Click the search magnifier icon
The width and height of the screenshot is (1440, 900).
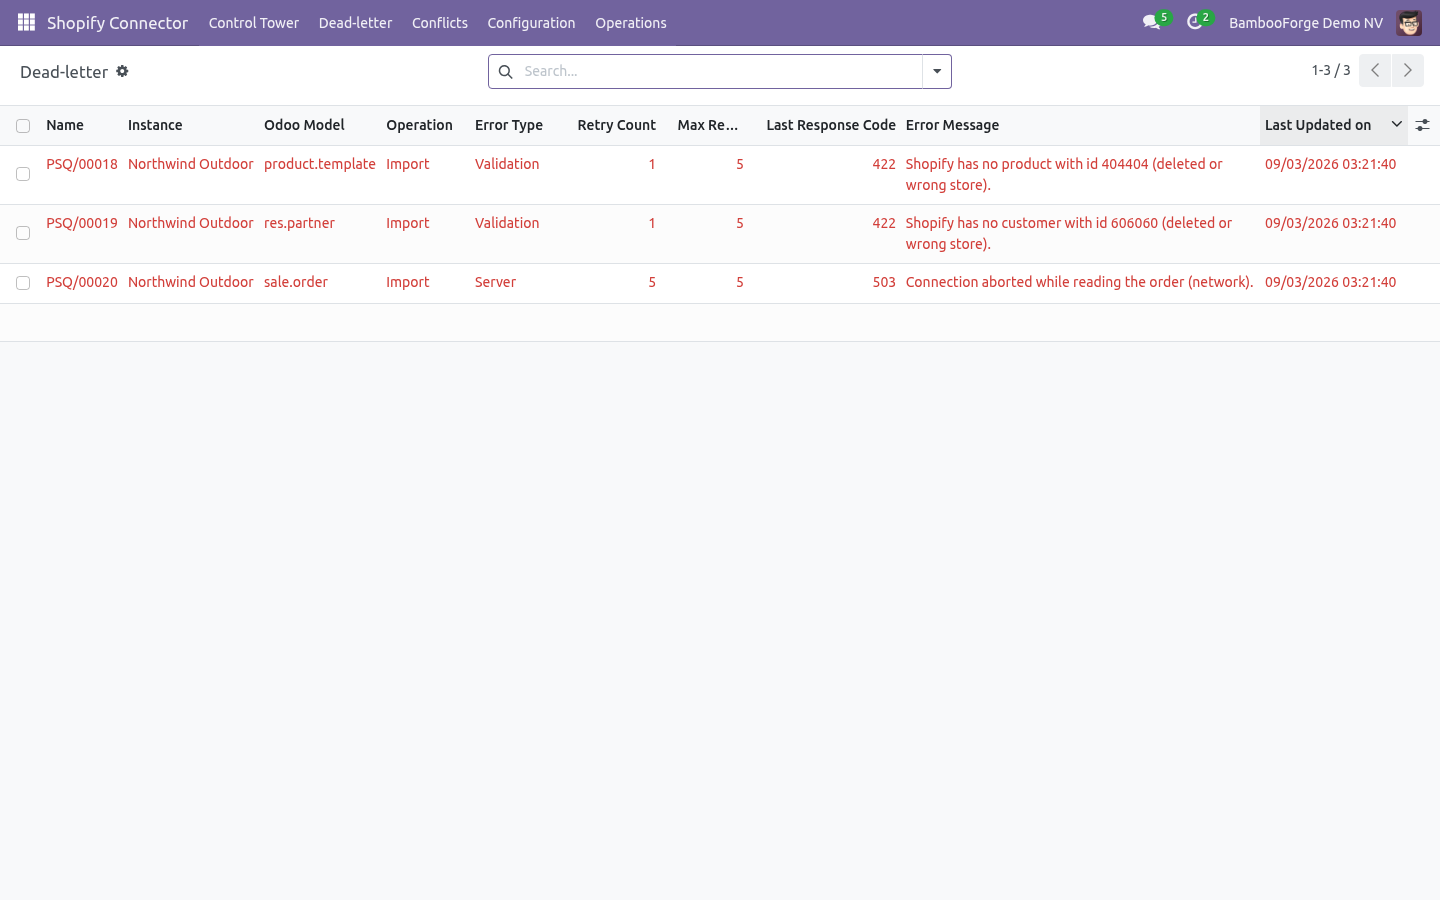click(x=505, y=71)
